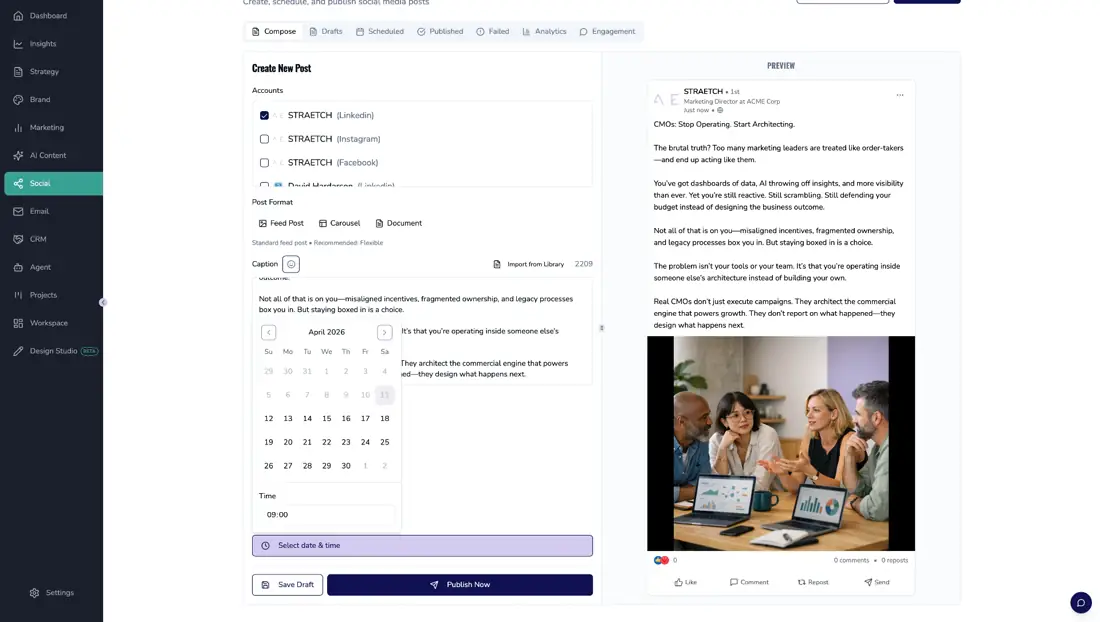Select the Carousel post format
The width and height of the screenshot is (1100, 622).
click(x=340, y=223)
